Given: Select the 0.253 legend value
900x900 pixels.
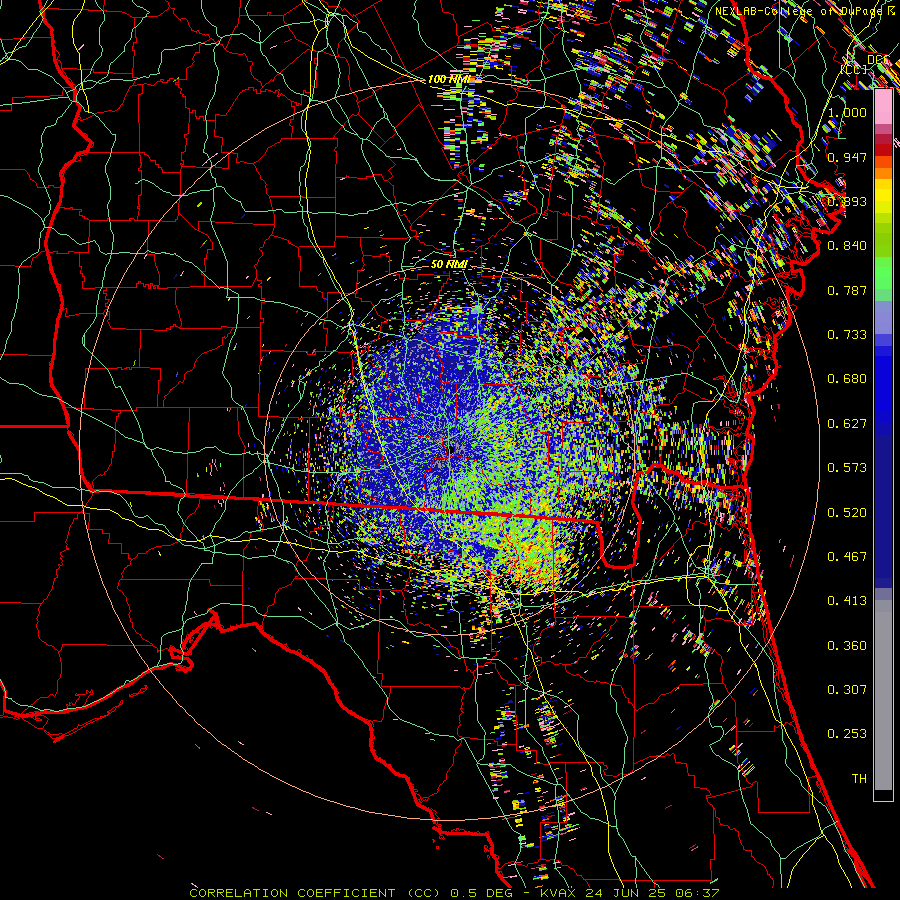Looking at the screenshot, I should click(x=847, y=734).
